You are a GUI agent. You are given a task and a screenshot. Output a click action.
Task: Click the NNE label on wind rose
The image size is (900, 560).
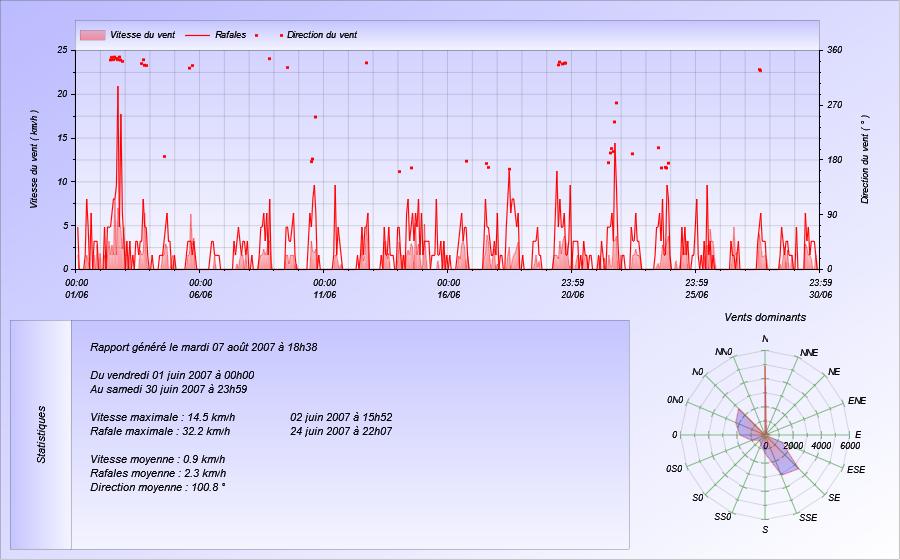(x=809, y=353)
